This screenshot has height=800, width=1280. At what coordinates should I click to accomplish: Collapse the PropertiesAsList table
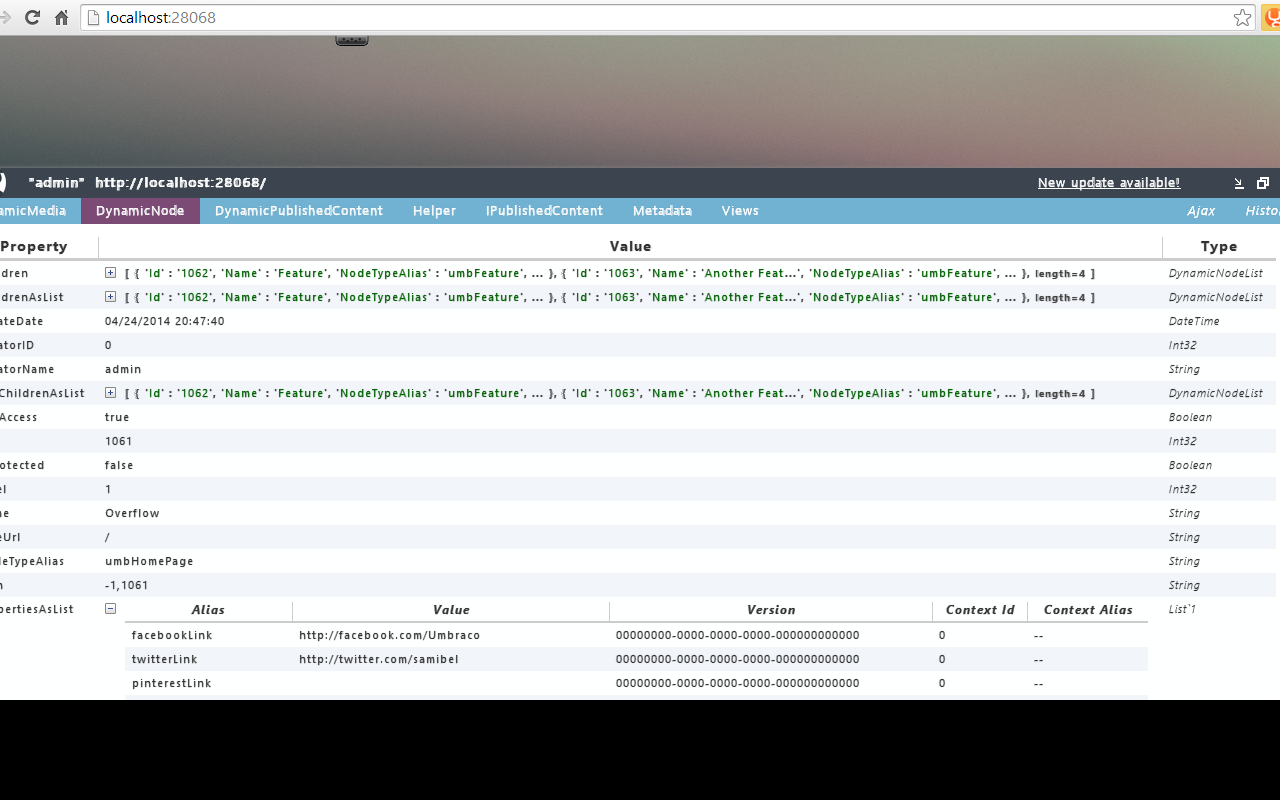click(110, 608)
